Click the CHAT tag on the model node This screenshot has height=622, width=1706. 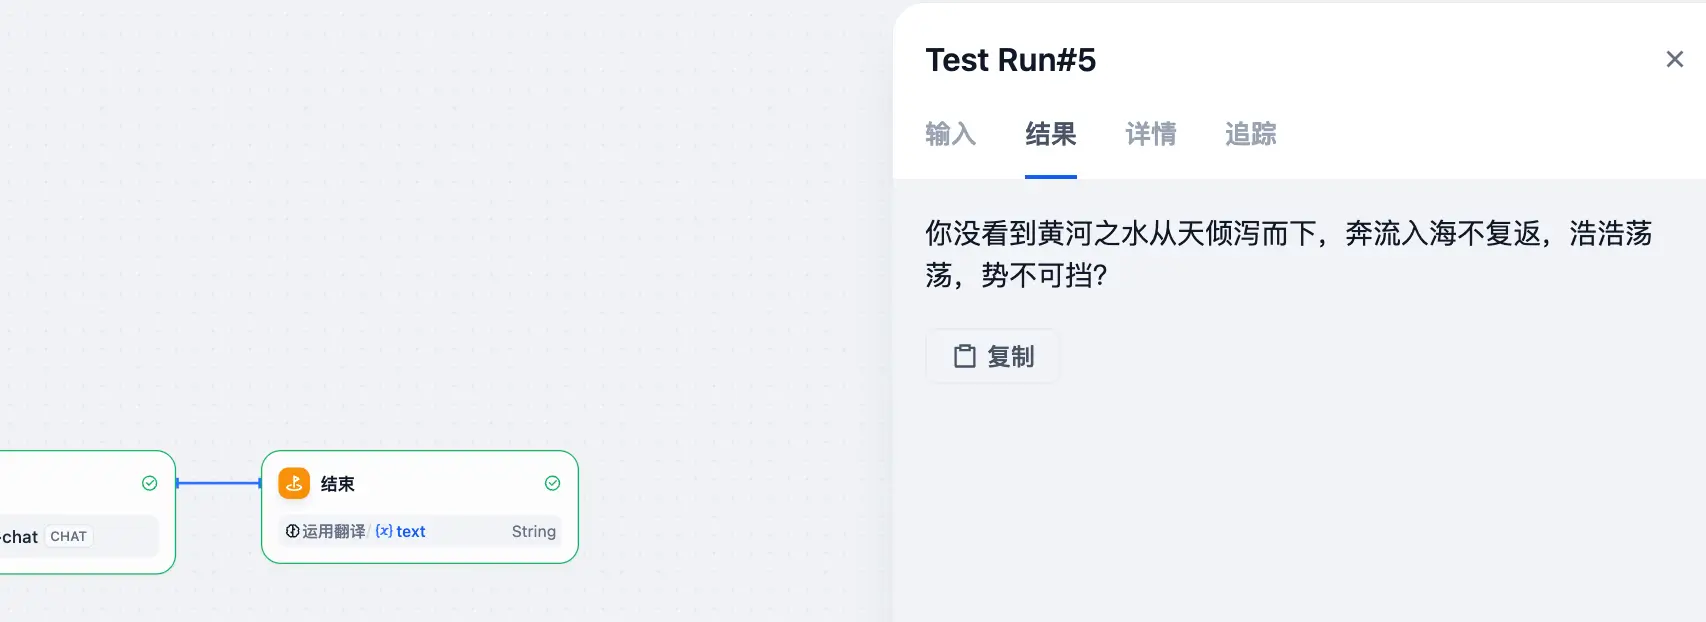pos(68,536)
